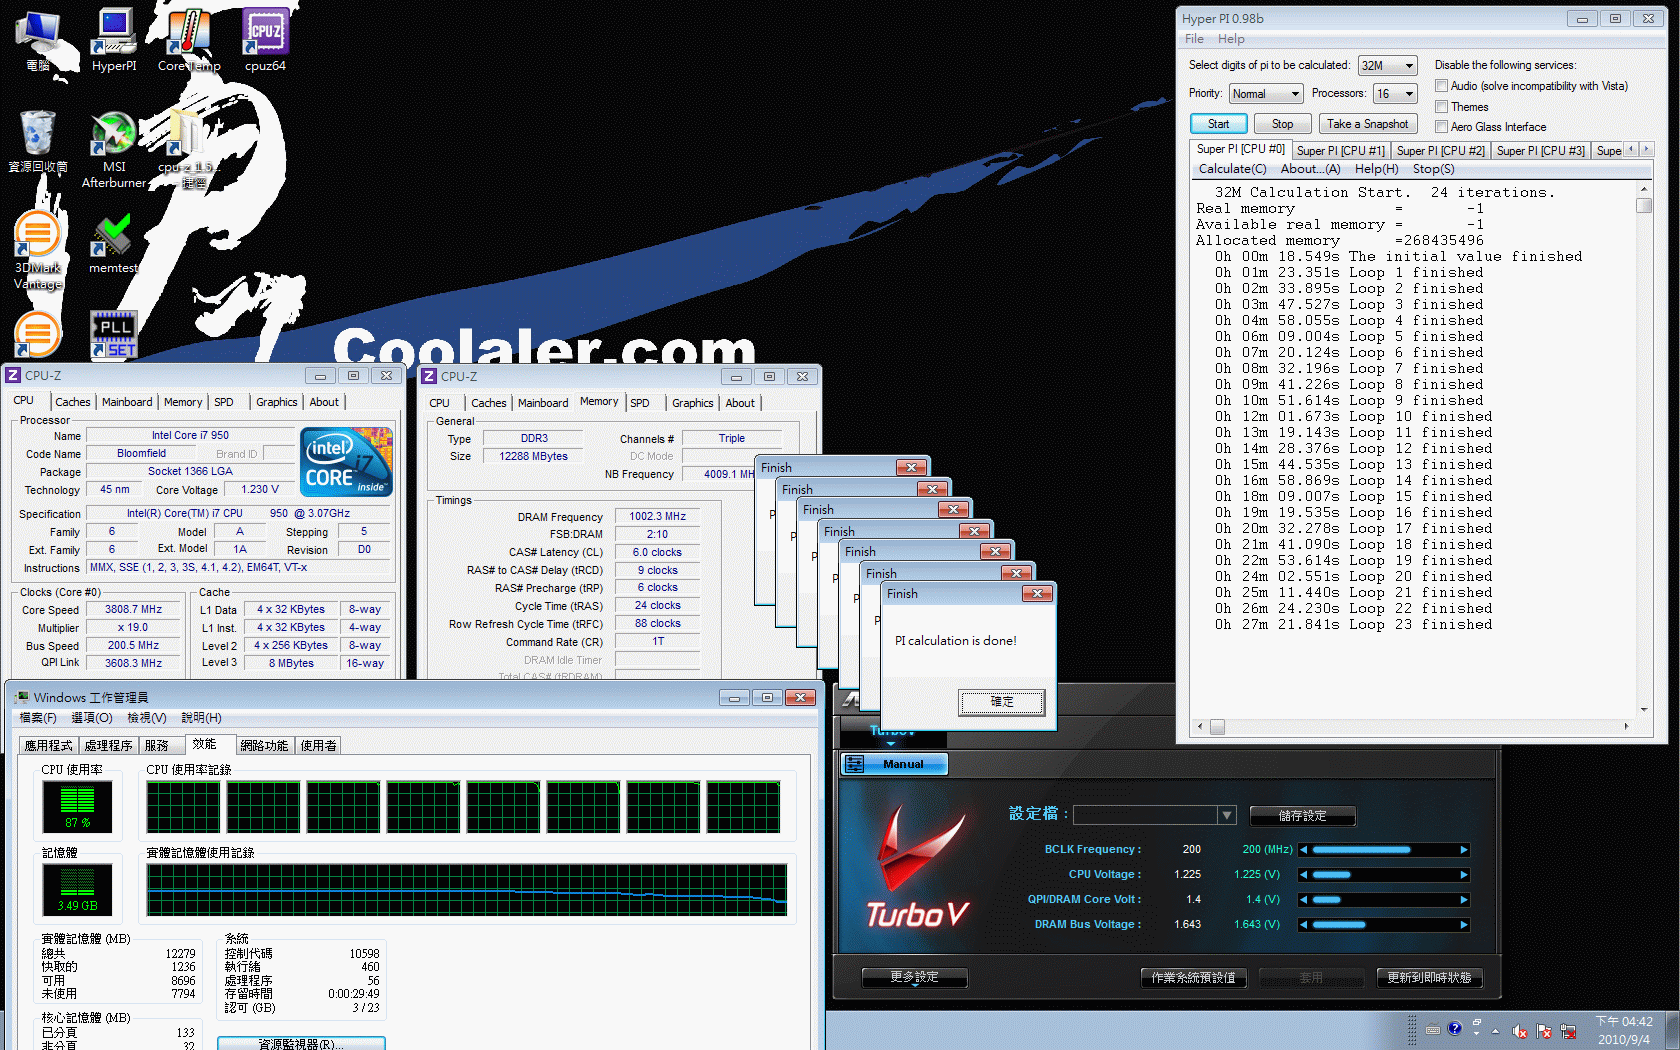Click the TurboV Manual mode icon
The width and height of the screenshot is (1680, 1050).
click(x=855, y=764)
